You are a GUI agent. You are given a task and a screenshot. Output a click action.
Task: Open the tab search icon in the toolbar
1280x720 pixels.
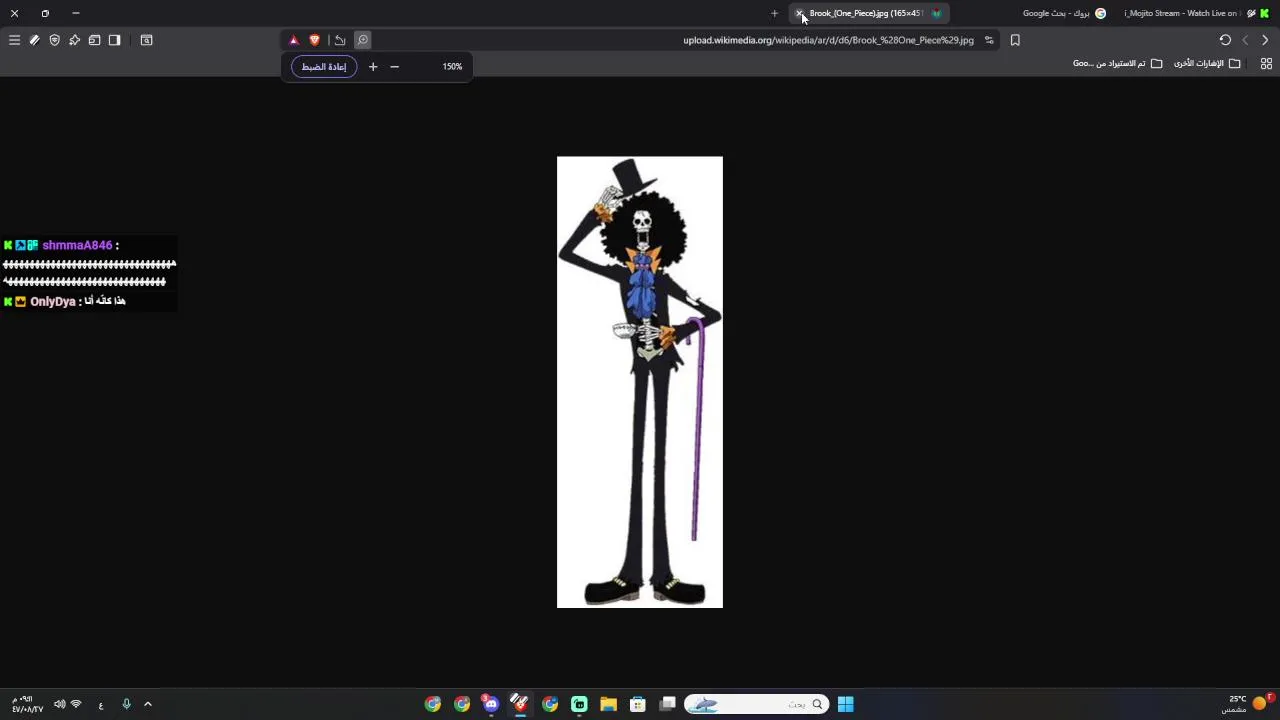pyautogui.click(x=146, y=40)
